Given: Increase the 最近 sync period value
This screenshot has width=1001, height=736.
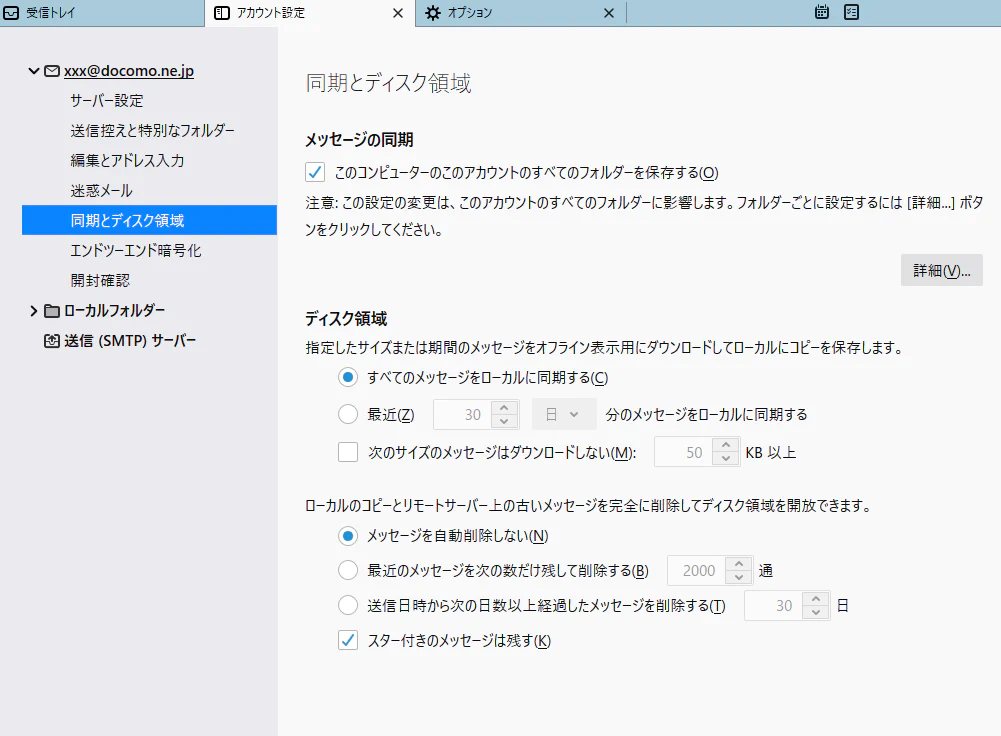Looking at the screenshot, I should click(x=504, y=407).
